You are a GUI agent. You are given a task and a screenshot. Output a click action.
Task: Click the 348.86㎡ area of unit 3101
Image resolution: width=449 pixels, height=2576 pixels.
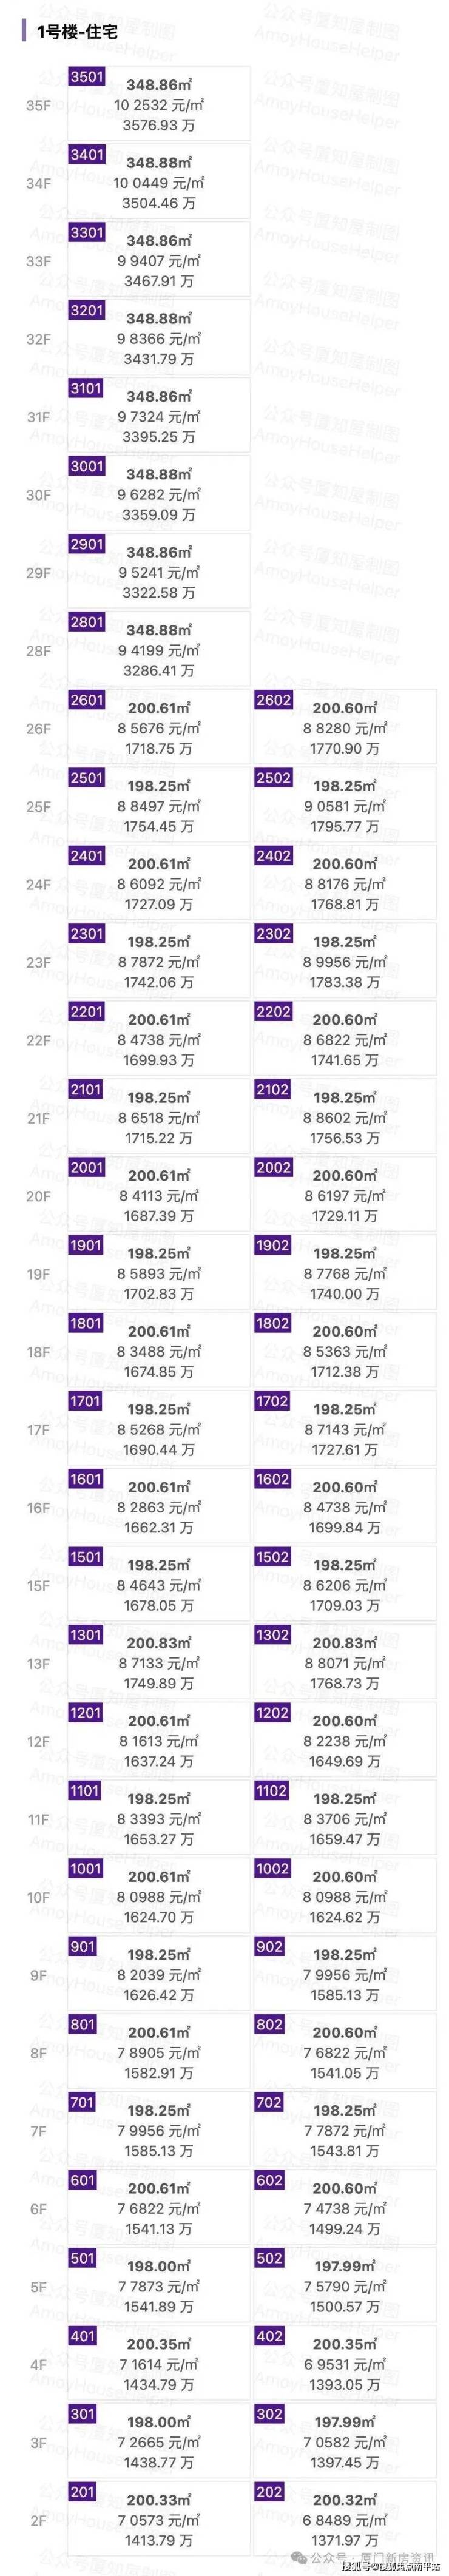click(x=159, y=396)
